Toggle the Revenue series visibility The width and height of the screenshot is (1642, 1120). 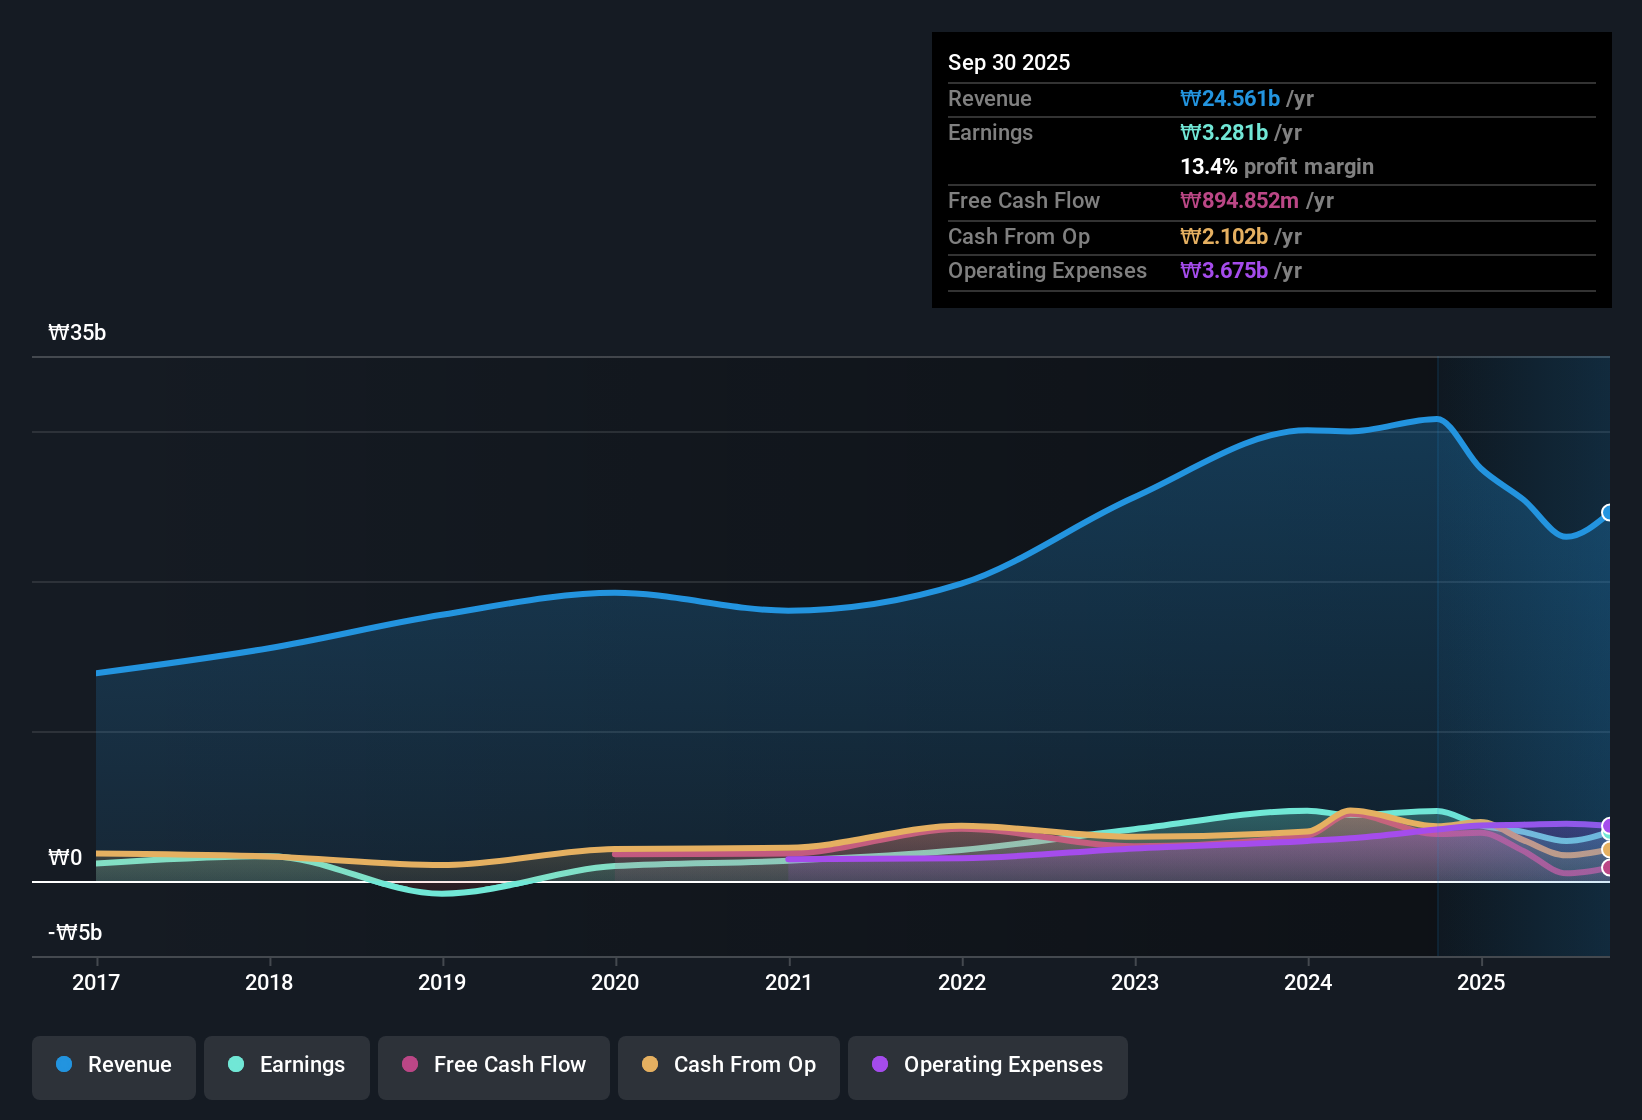click(x=113, y=1066)
